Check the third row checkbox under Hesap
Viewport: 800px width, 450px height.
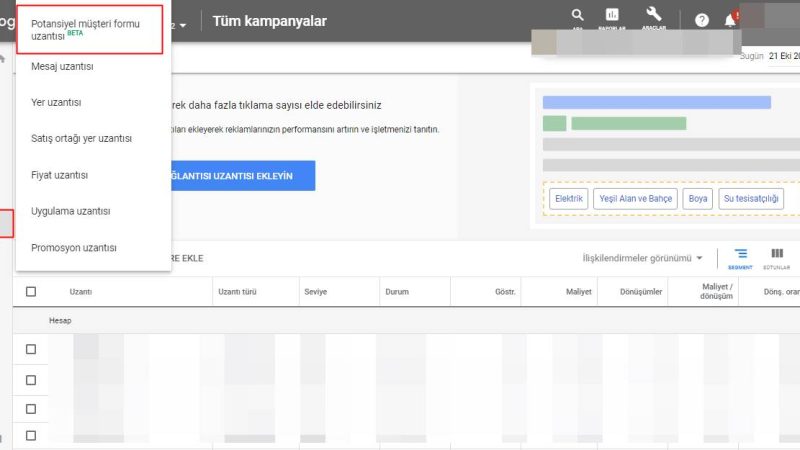(x=31, y=409)
